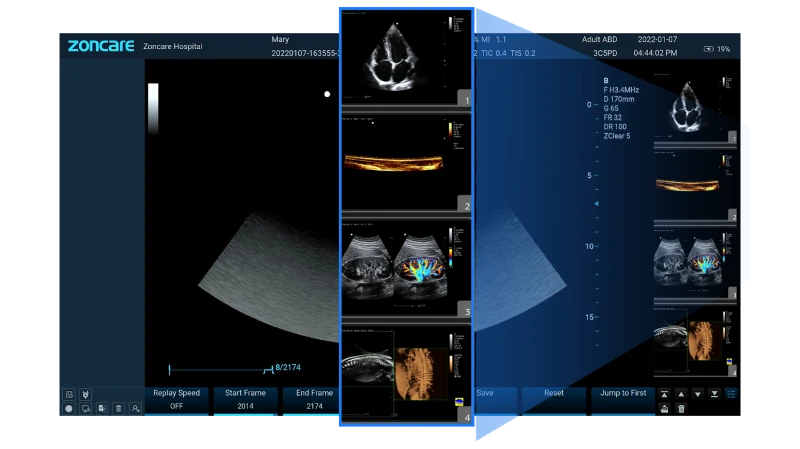The width and height of the screenshot is (800, 449).
Task: Click the Reset button
Action: point(554,400)
